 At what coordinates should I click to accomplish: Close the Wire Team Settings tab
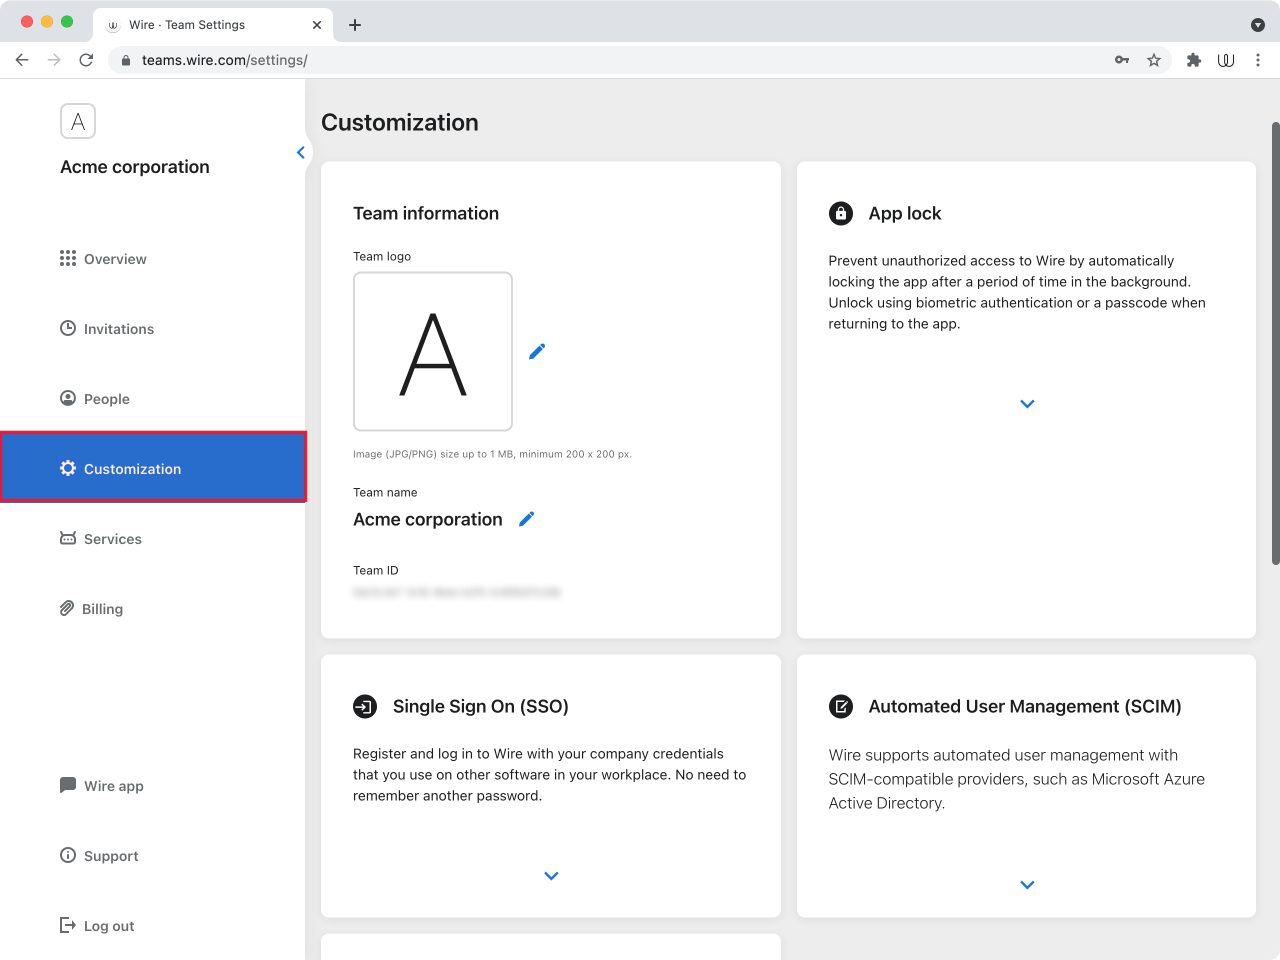[x=317, y=25]
